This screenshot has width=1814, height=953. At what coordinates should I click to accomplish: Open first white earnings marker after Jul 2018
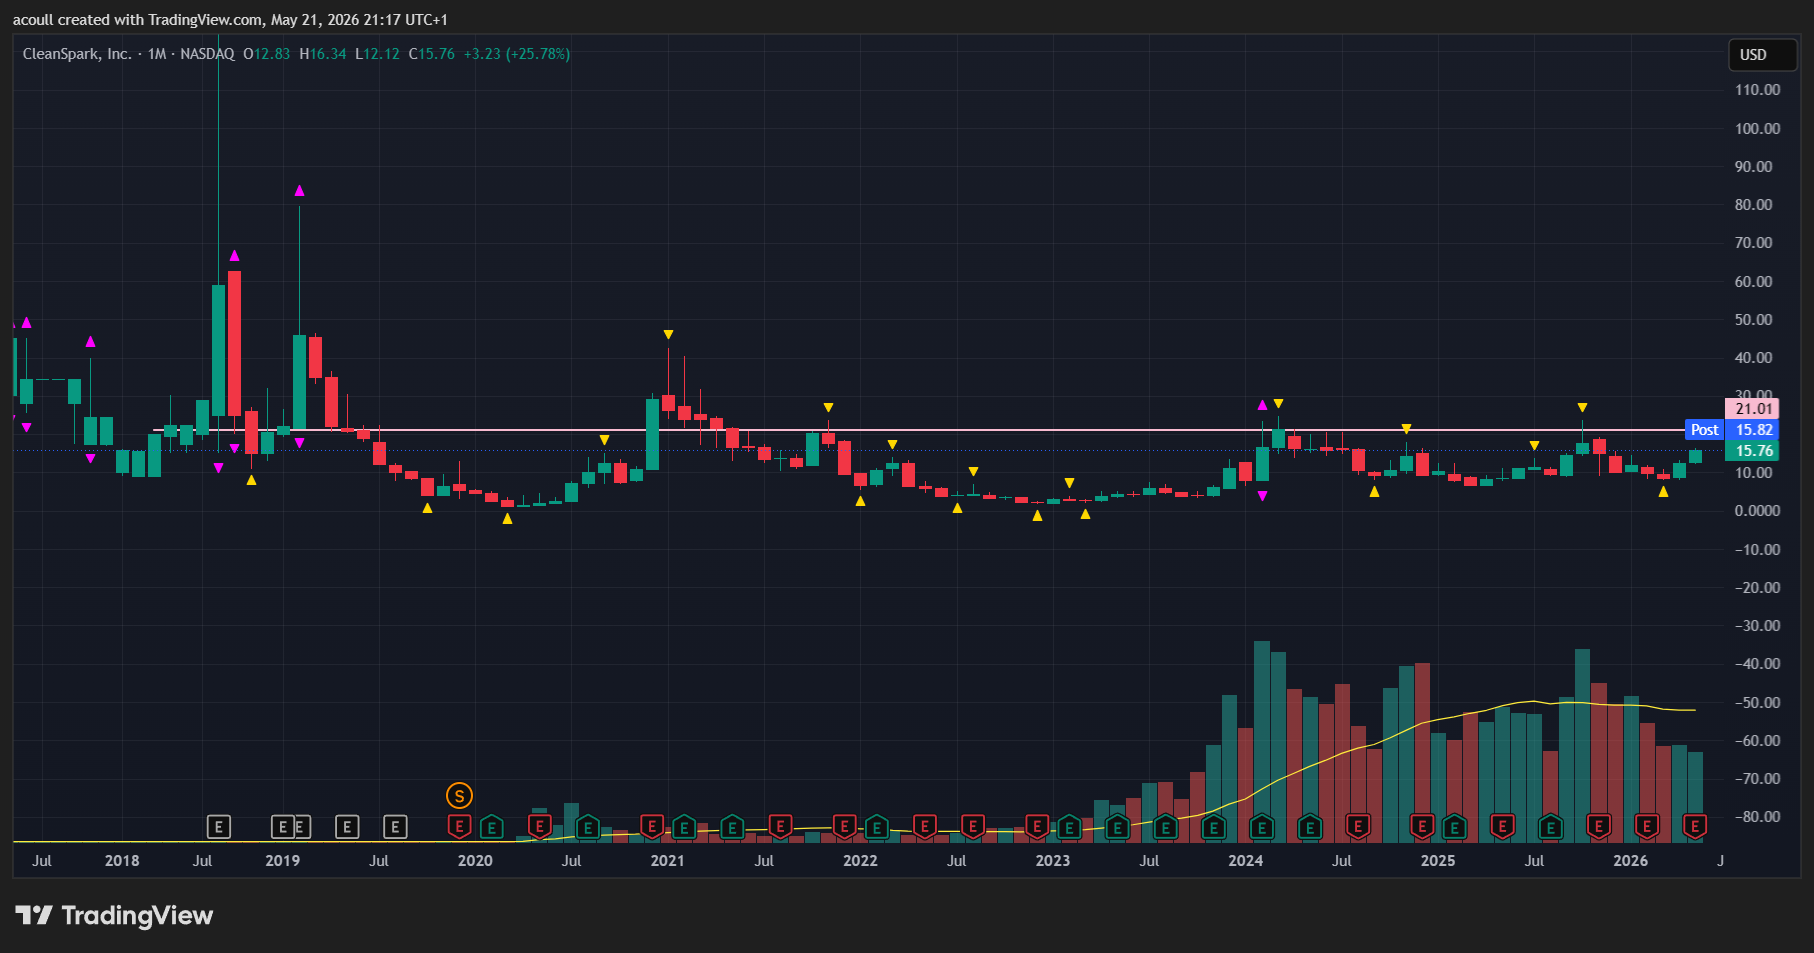219,827
